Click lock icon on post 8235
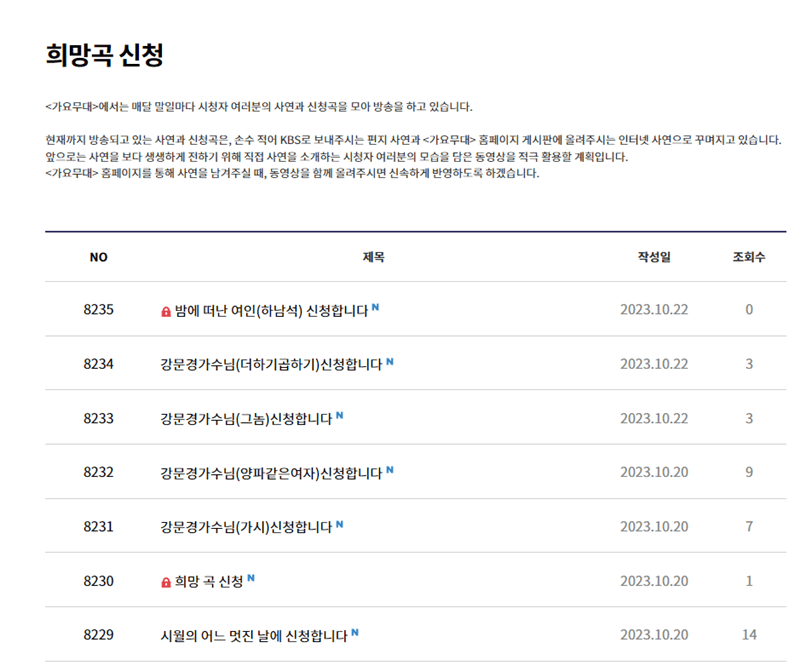 tap(166, 311)
